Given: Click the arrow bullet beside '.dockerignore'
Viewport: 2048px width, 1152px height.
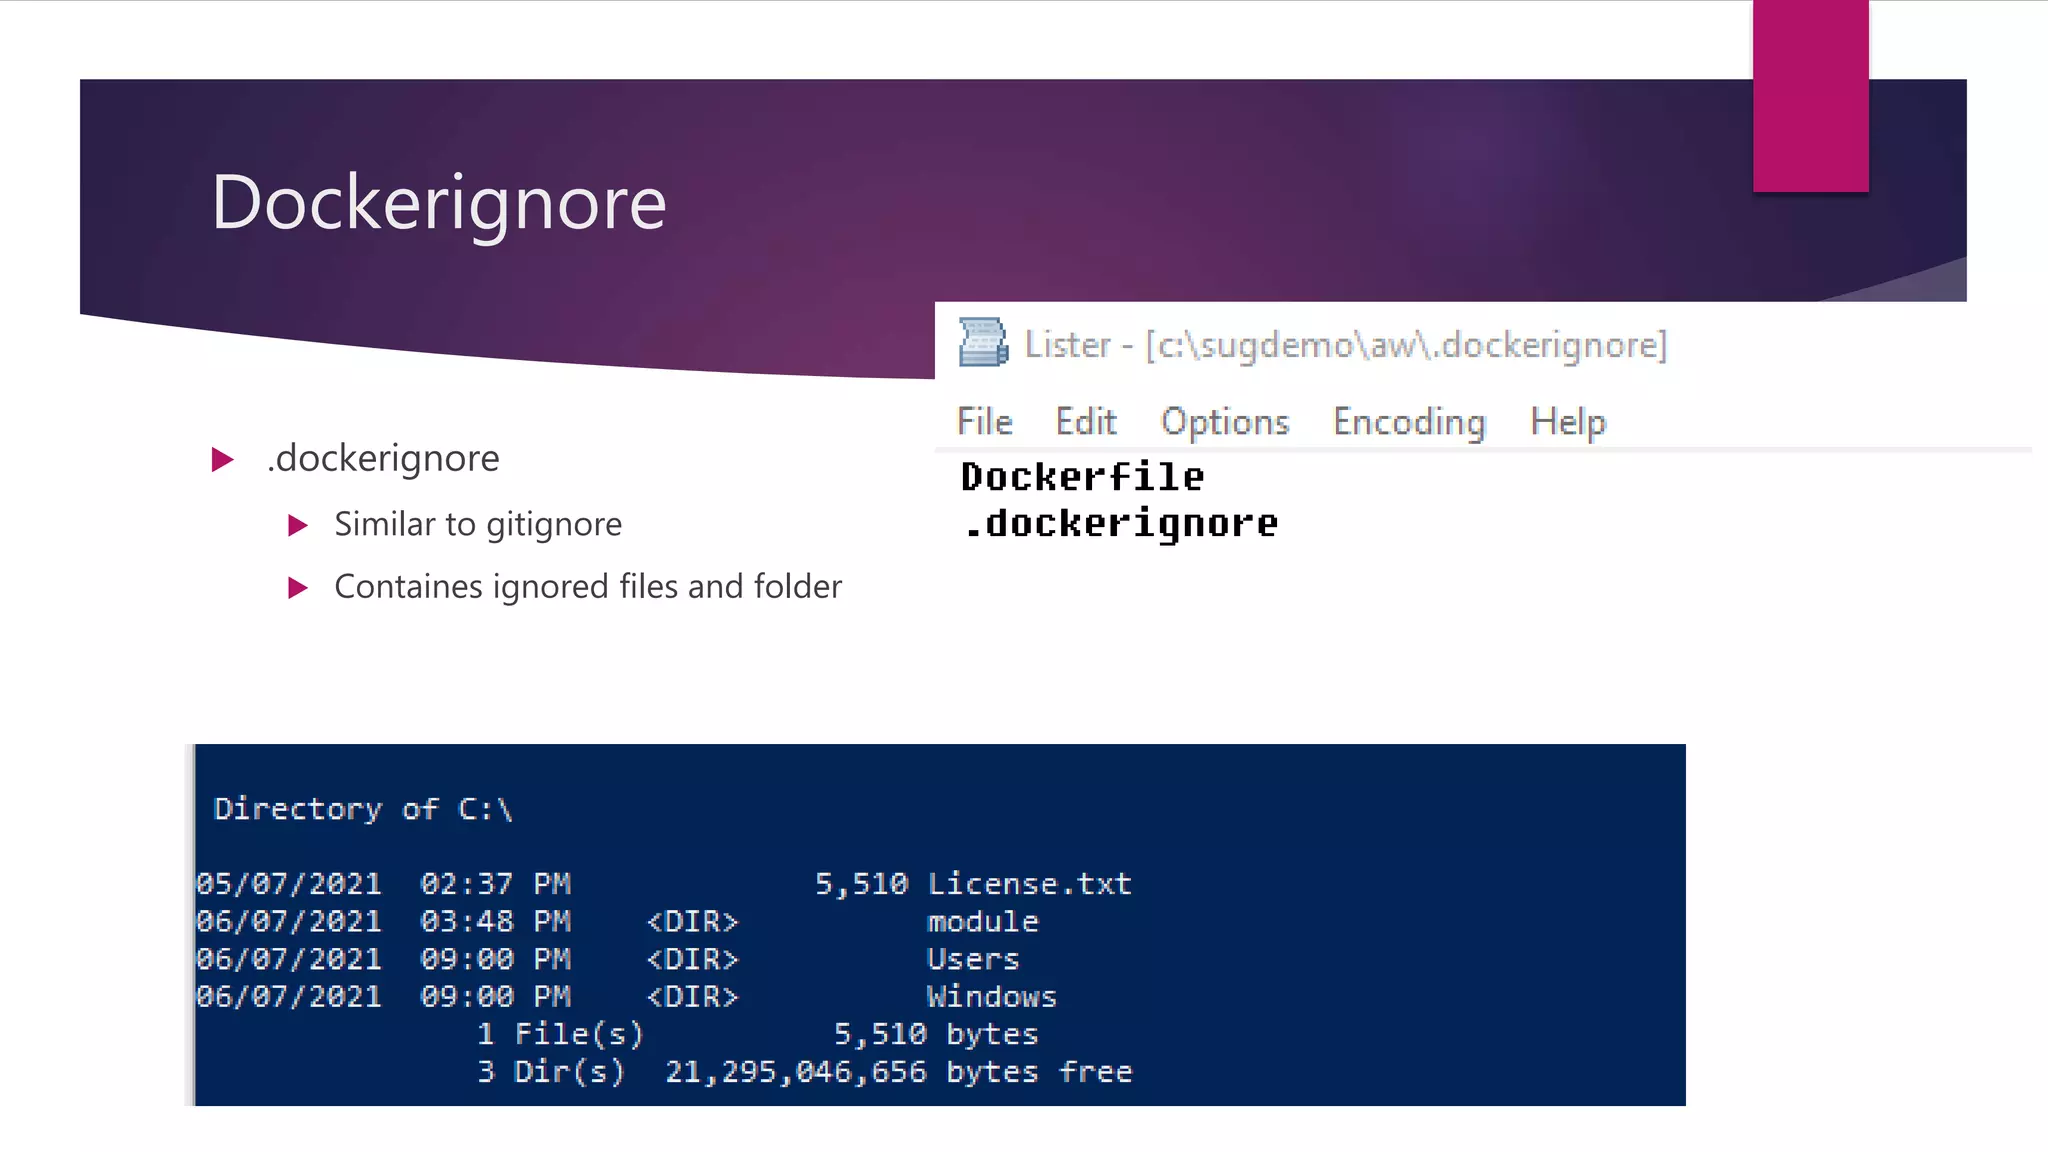Looking at the screenshot, I should pyautogui.click(x=223, y=460).
